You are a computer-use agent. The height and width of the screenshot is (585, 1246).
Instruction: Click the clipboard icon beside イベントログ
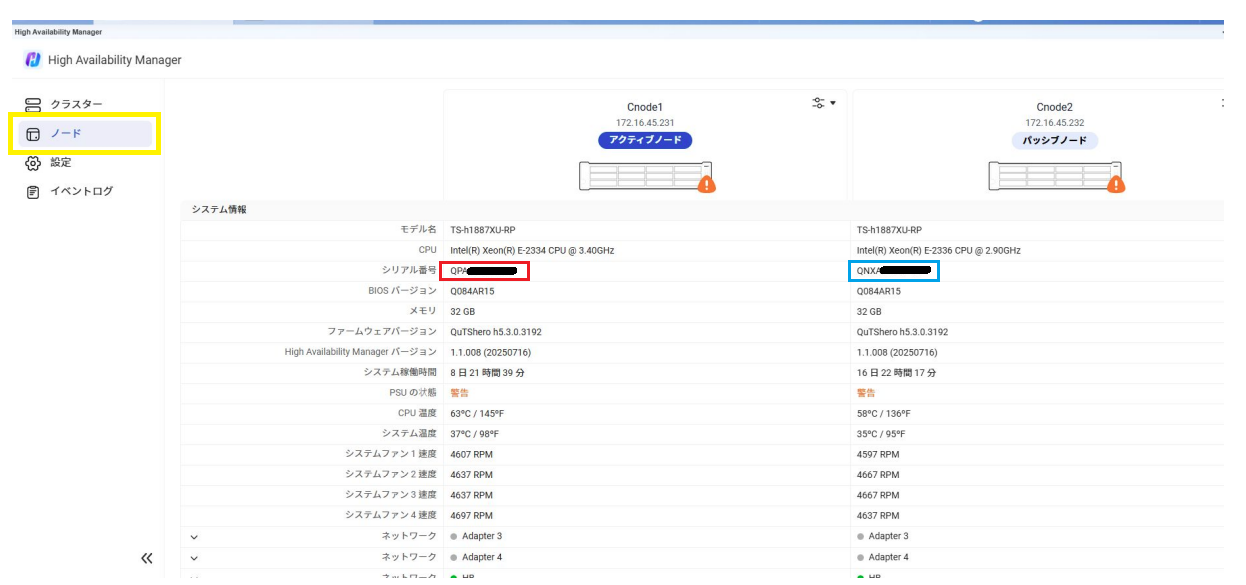tap(33, 192)
